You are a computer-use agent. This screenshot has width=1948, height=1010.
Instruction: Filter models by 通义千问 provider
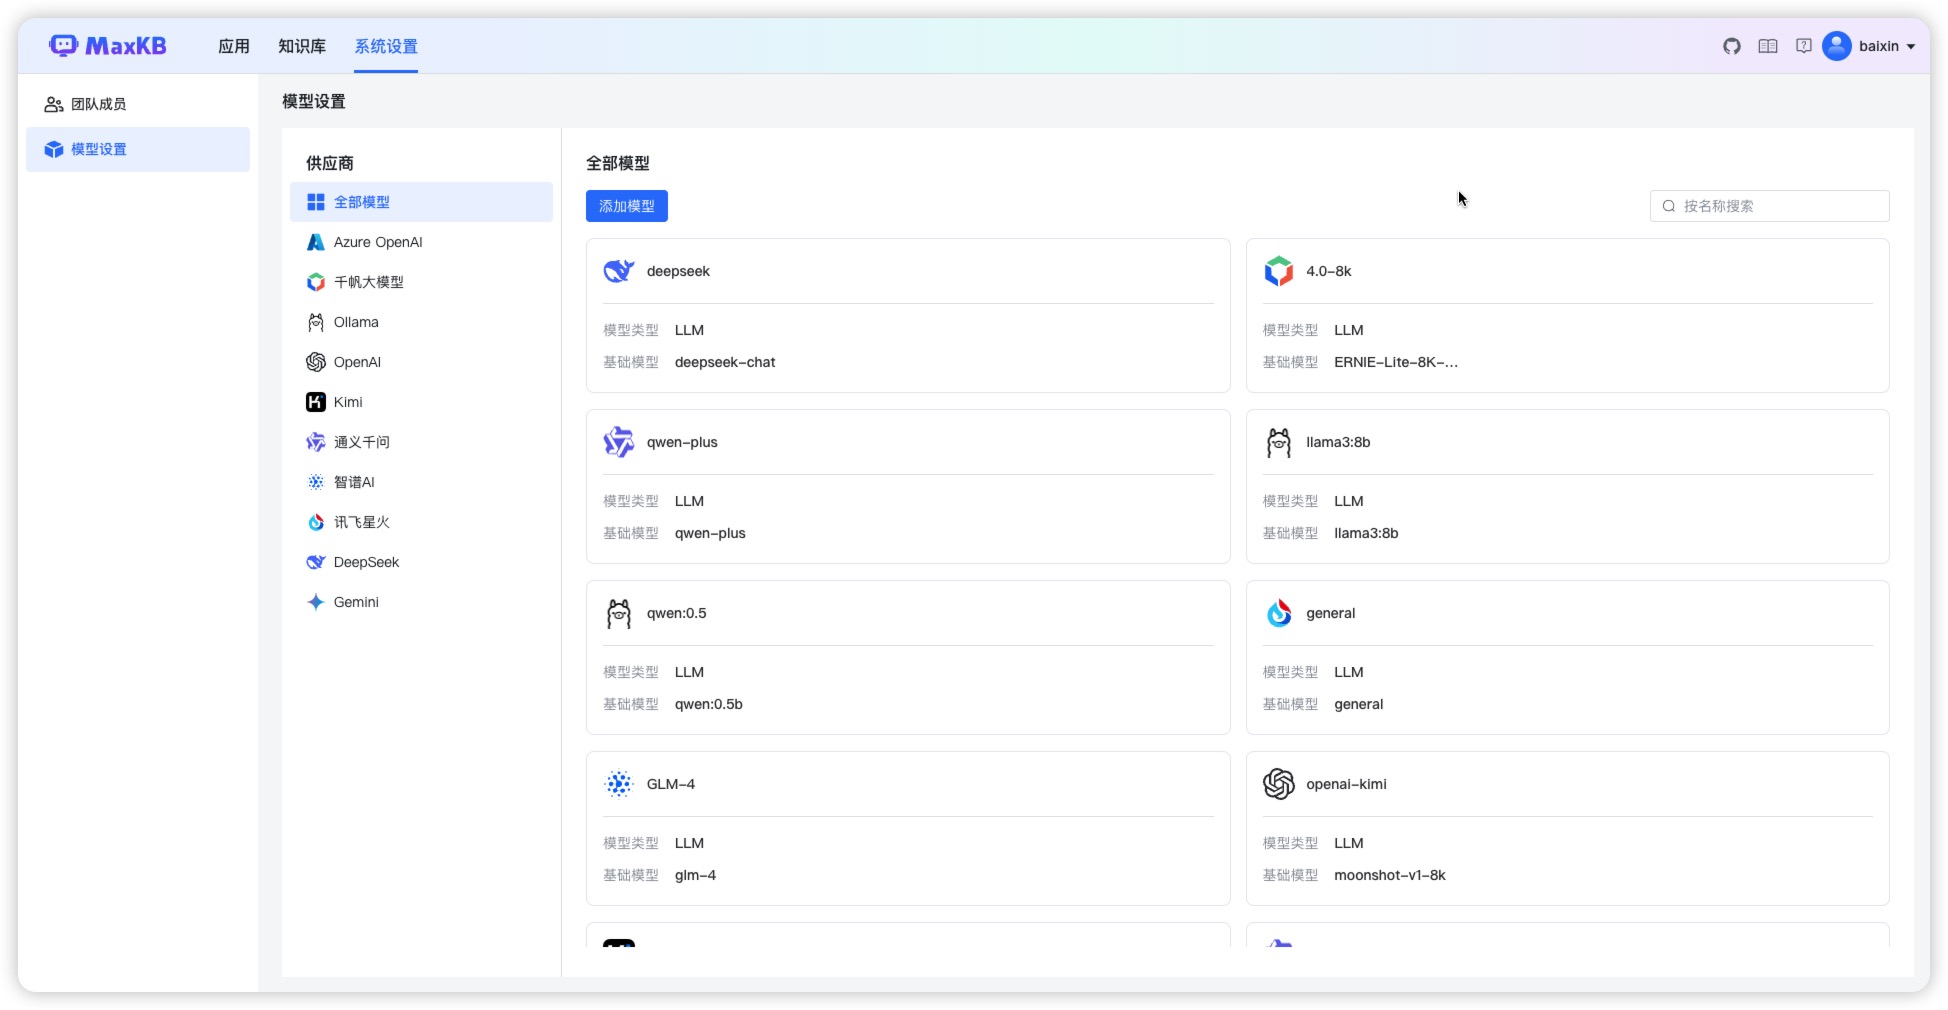[421, 442]
